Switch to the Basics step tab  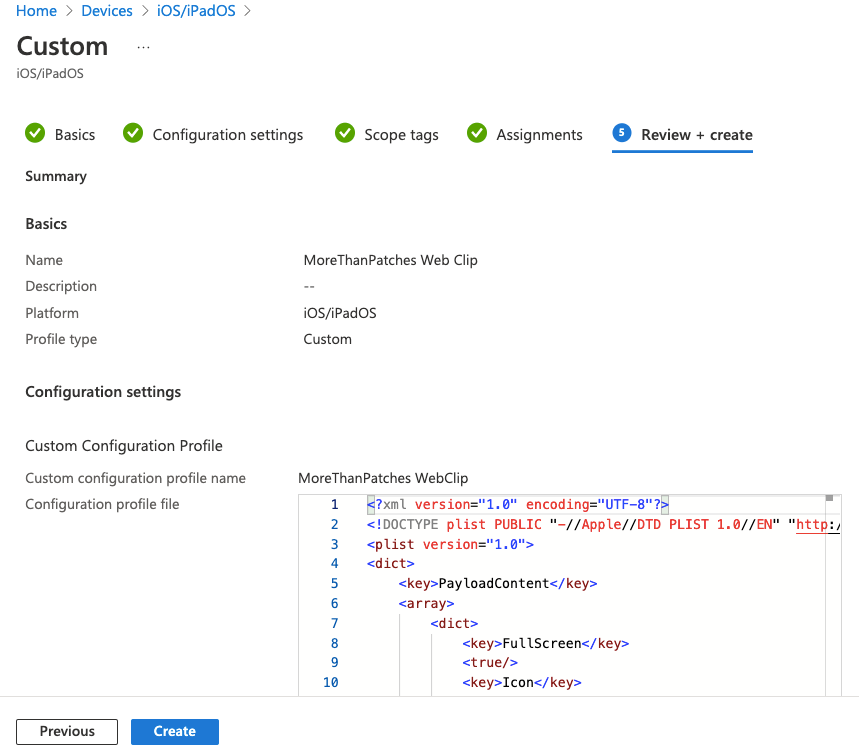tap(75, 135)
